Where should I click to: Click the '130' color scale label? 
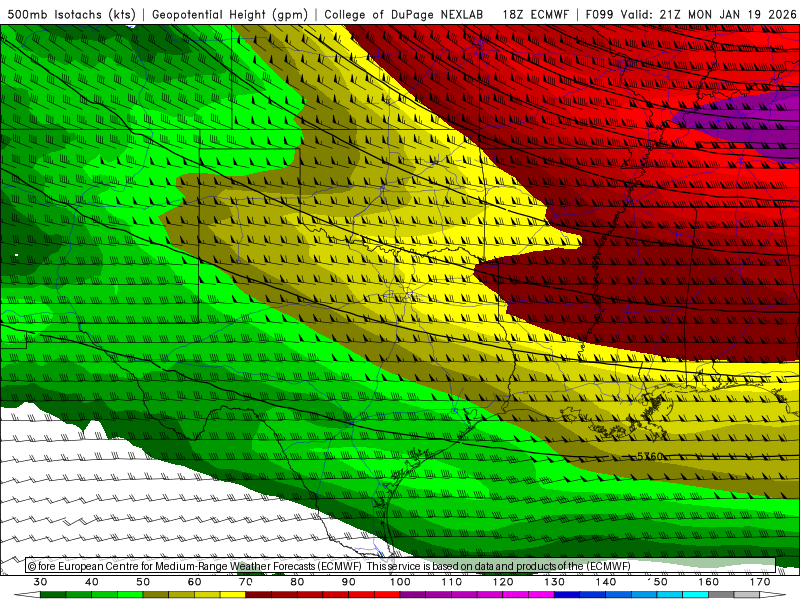click(x=554, y=582)
